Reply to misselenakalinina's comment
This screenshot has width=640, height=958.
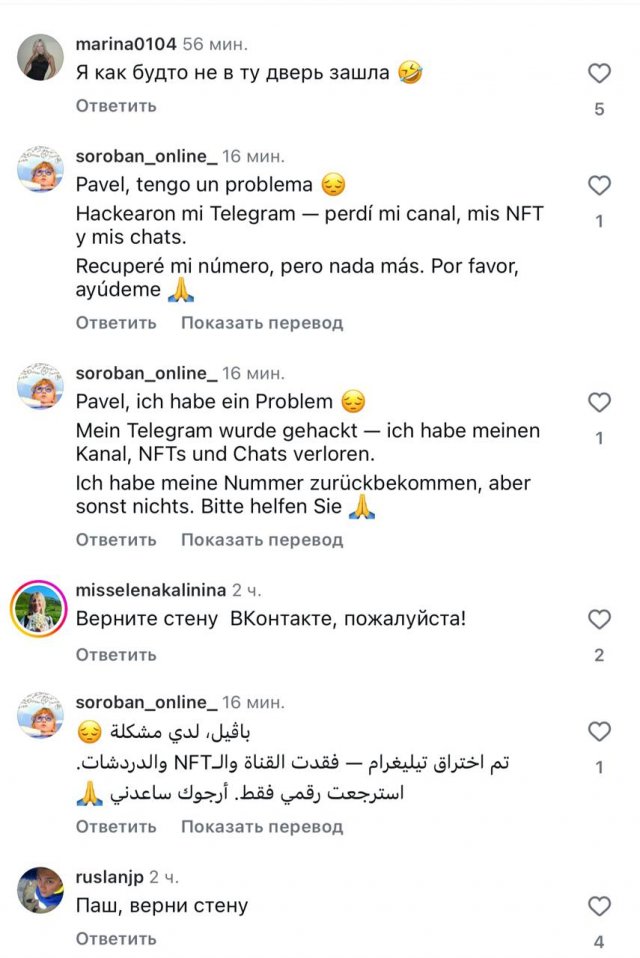point(116,655)
